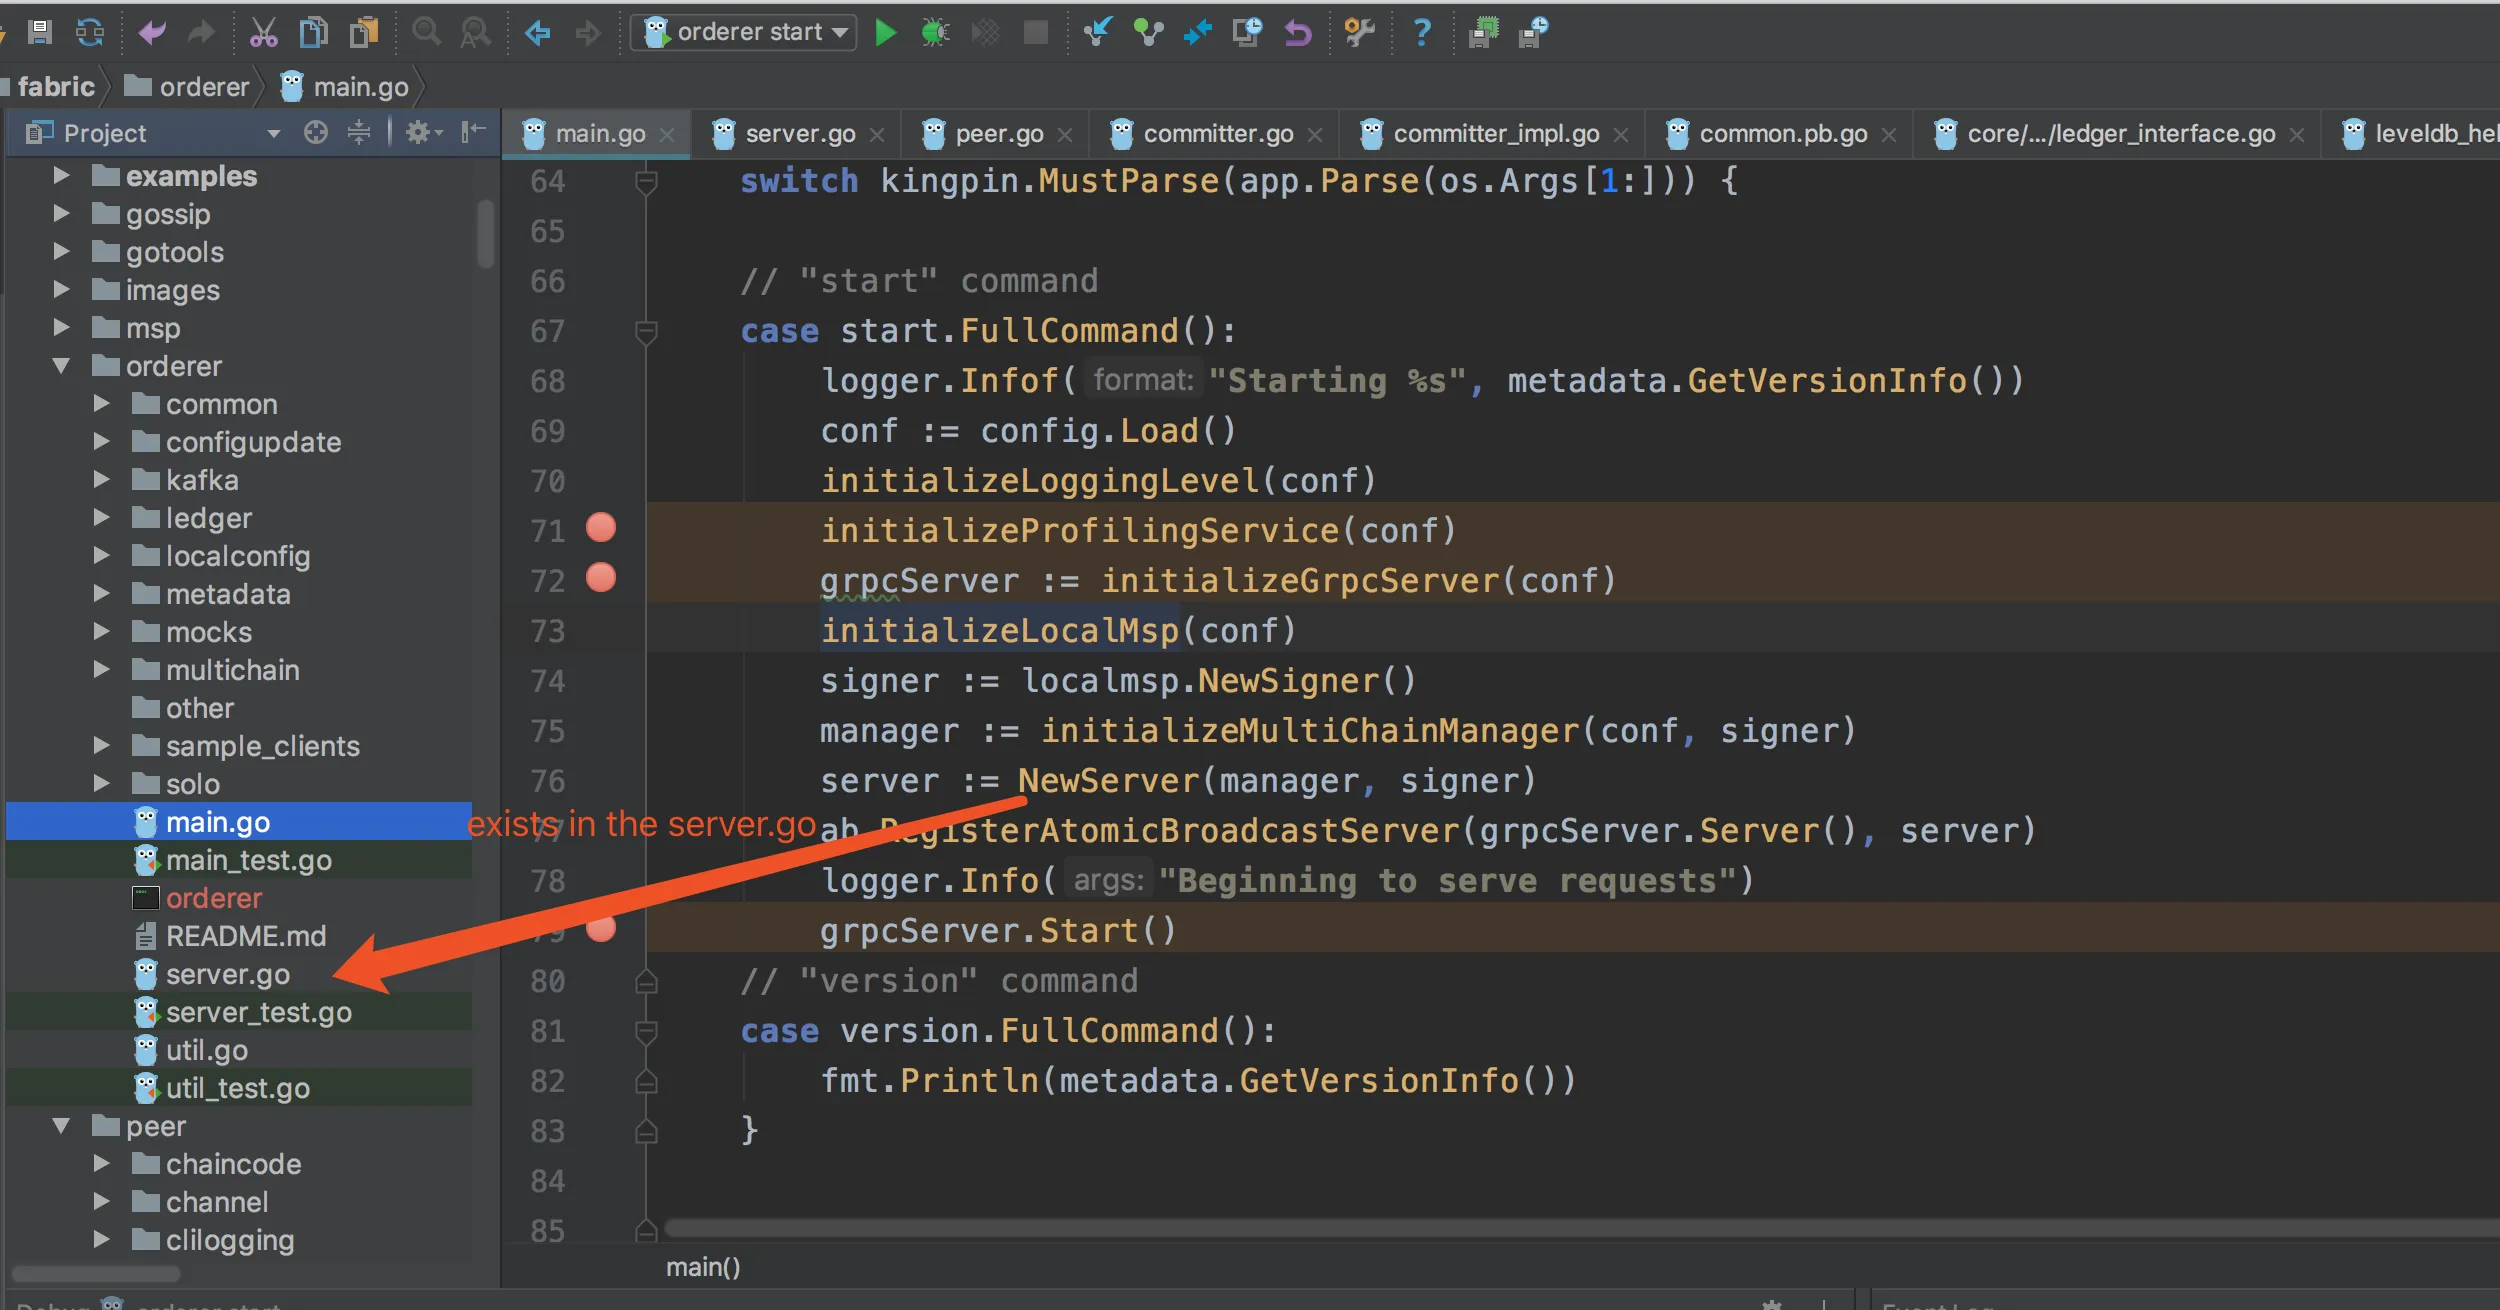This screenshot has width=2500, height=1310.
Task: Collapse the orderer folder in project tree
Action: click(61, 366)
